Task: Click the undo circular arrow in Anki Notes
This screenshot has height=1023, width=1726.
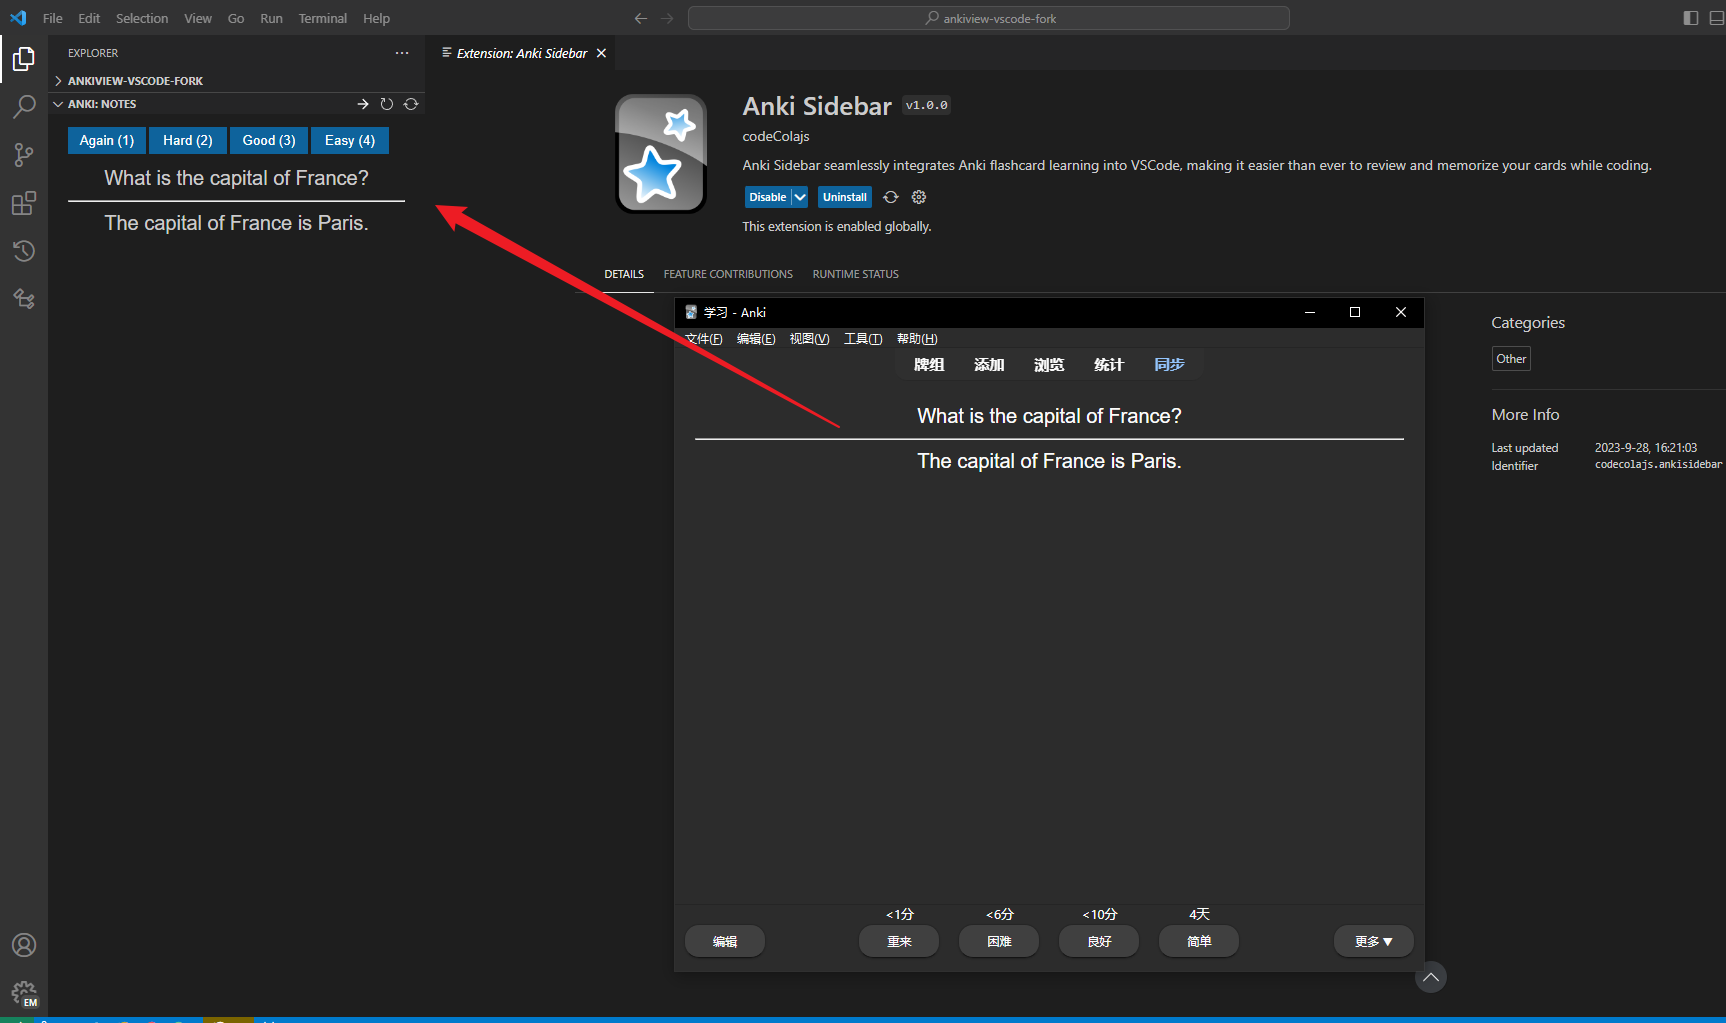Action: (x=387, y=104)
